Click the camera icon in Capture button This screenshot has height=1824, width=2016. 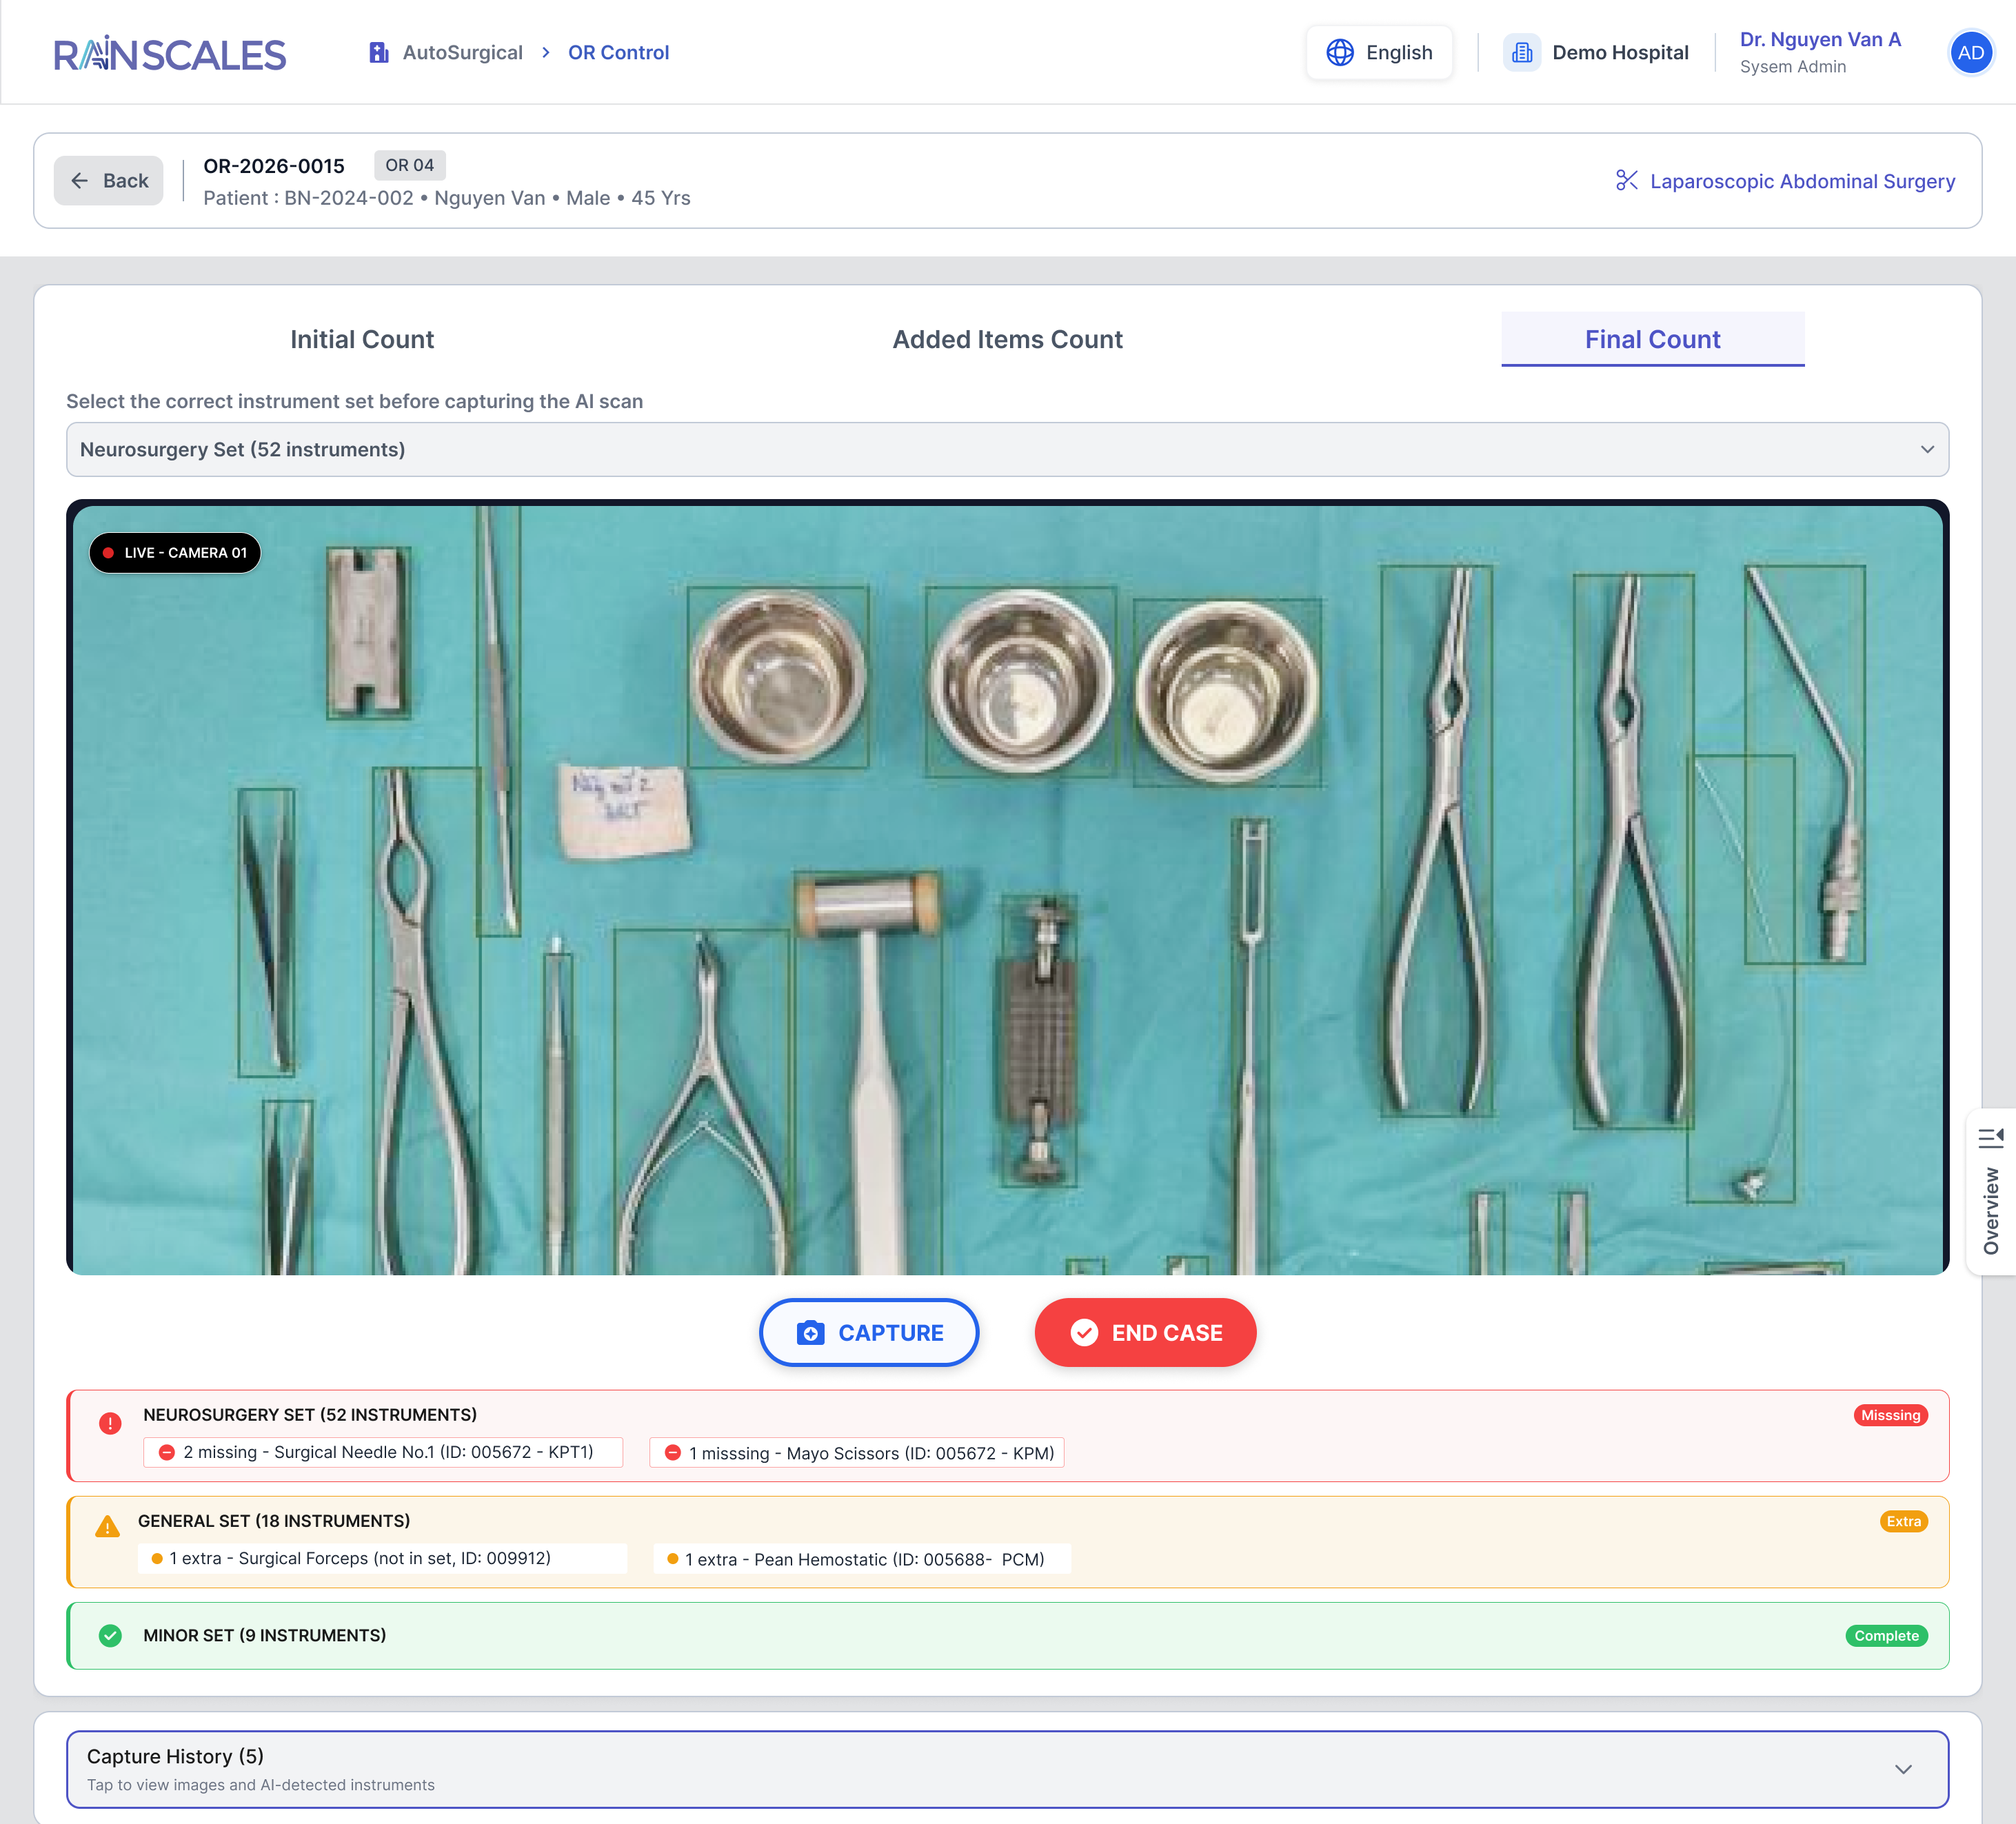click(810, 1333)
